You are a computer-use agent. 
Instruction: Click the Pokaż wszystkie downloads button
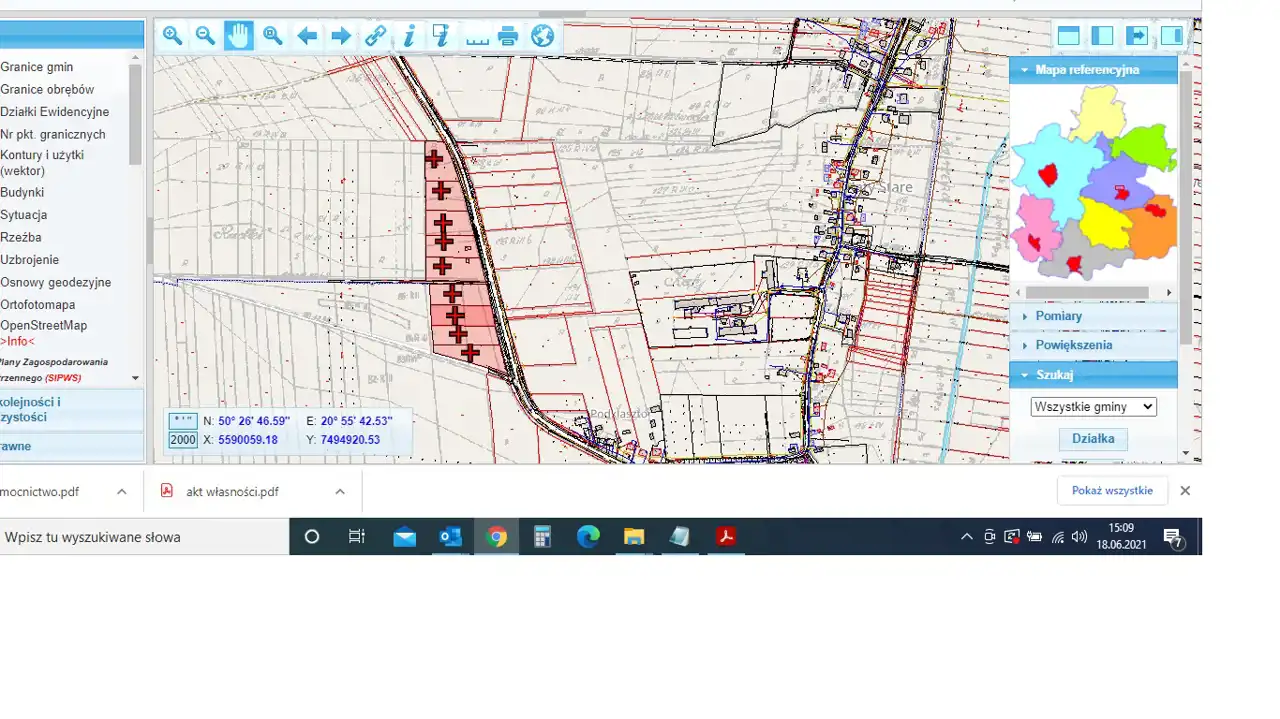(x=1112, y=491)
